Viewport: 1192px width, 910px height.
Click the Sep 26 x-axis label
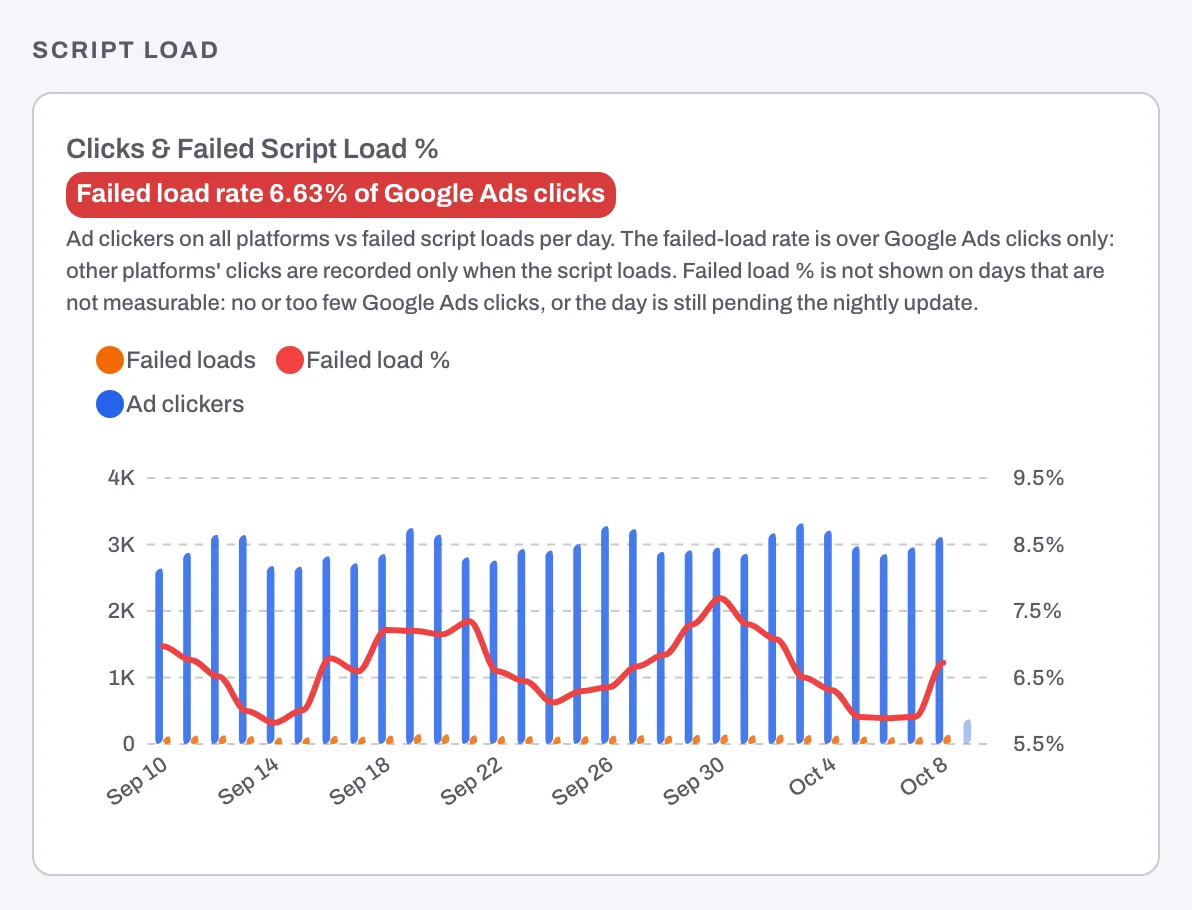(582, 781)
